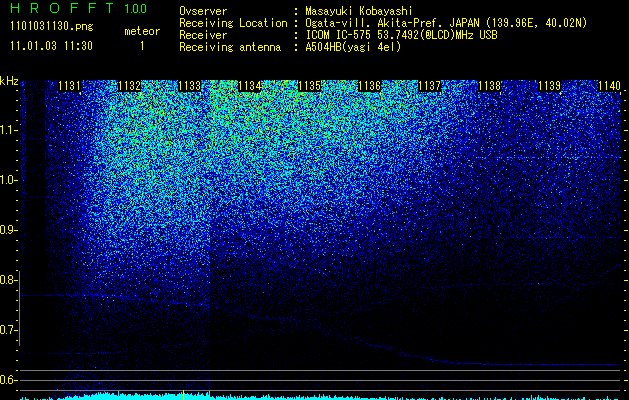
Task: Click the 1139 time marker
Action: coord(549,86)
